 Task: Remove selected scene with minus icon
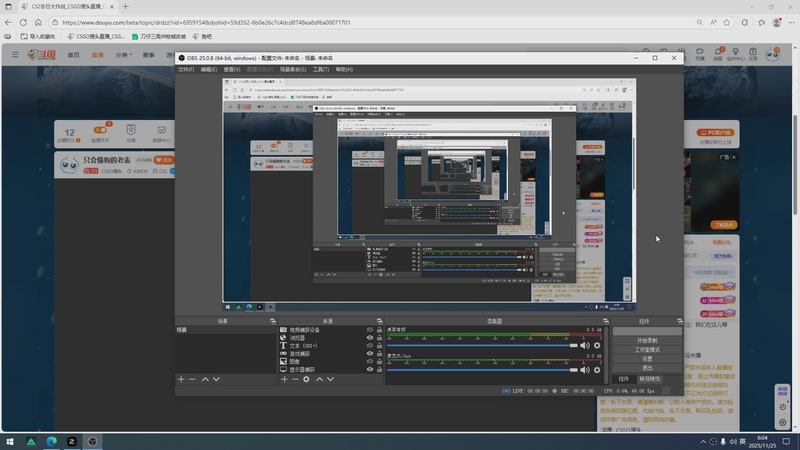[x=192, y=379]
